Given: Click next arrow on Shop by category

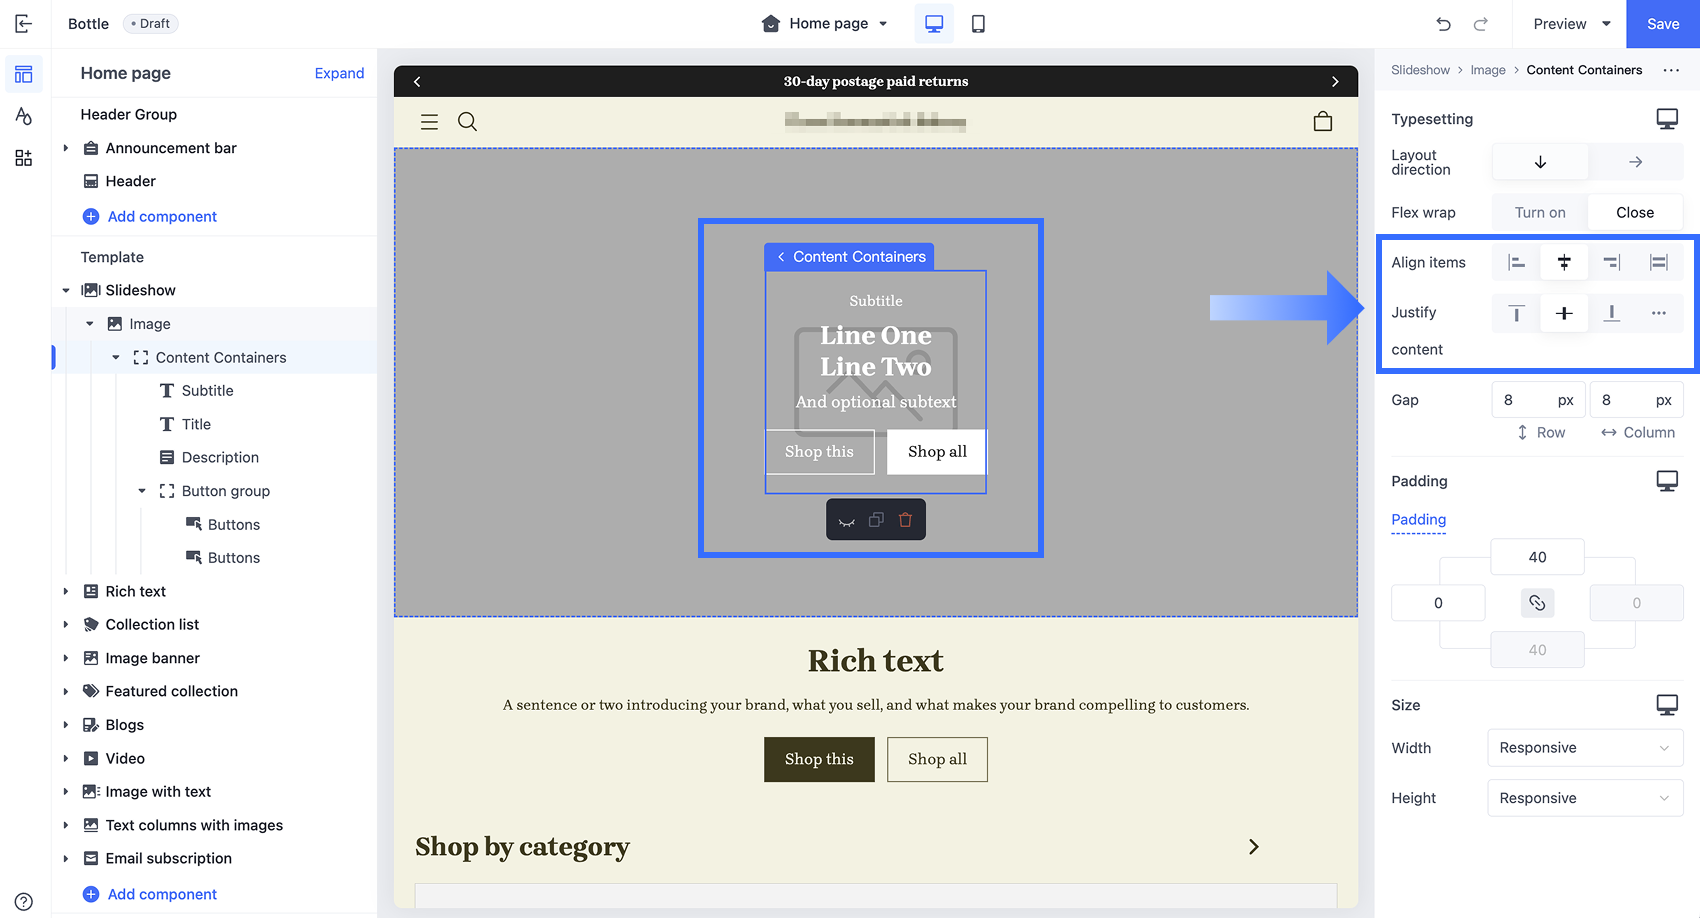Looking at the screenshot, I should 1254,847.
